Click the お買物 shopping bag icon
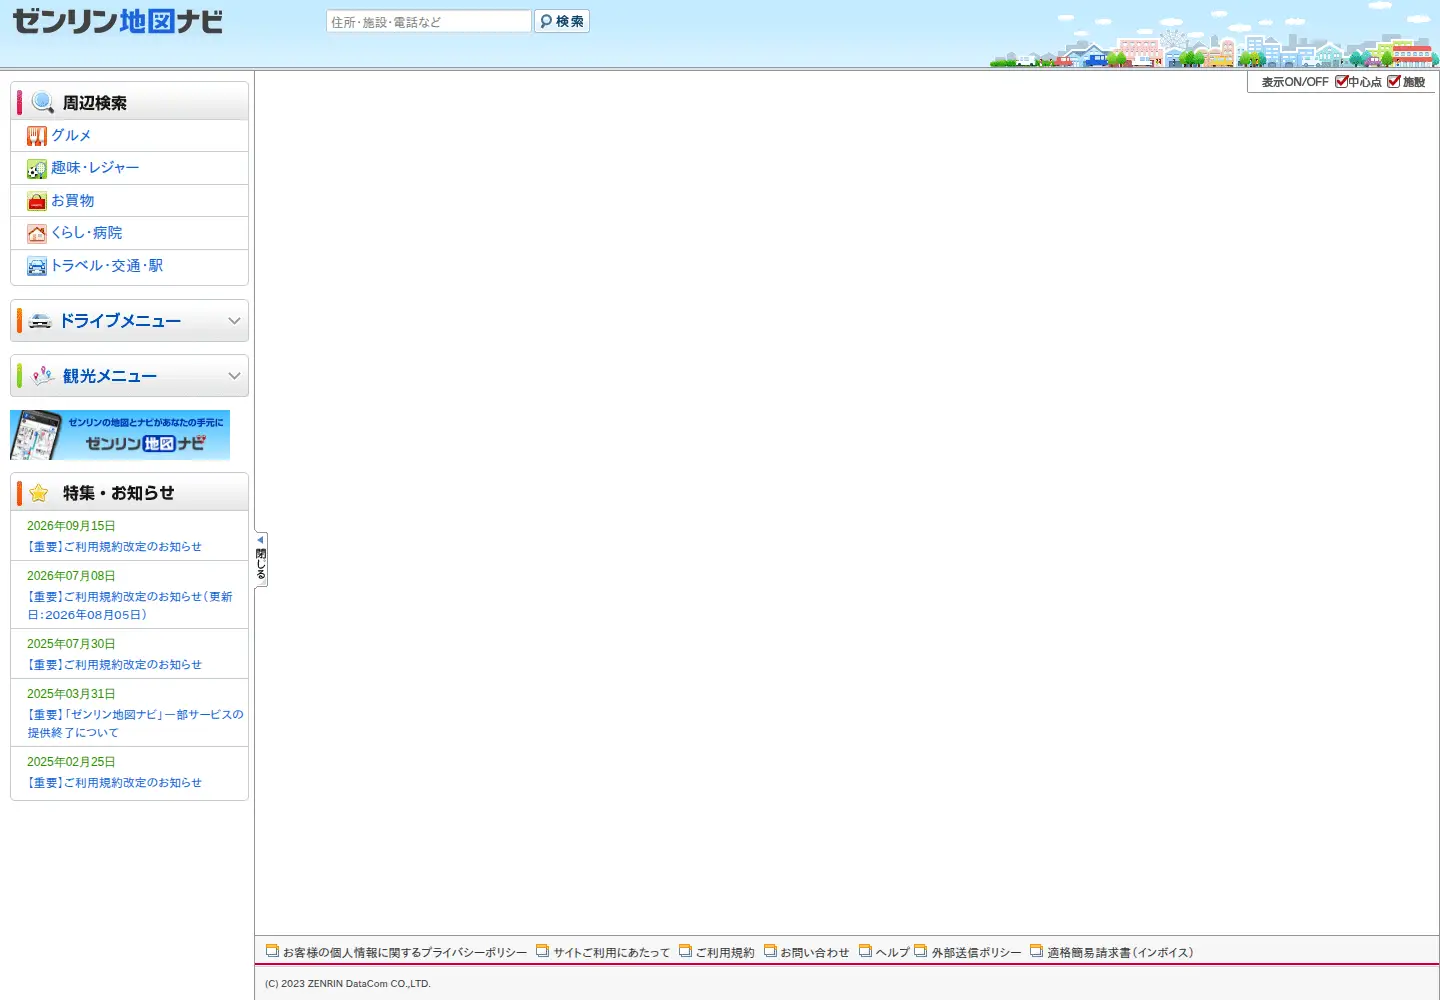Viewport: 1440px width, 1000px height. pos(37,201)
